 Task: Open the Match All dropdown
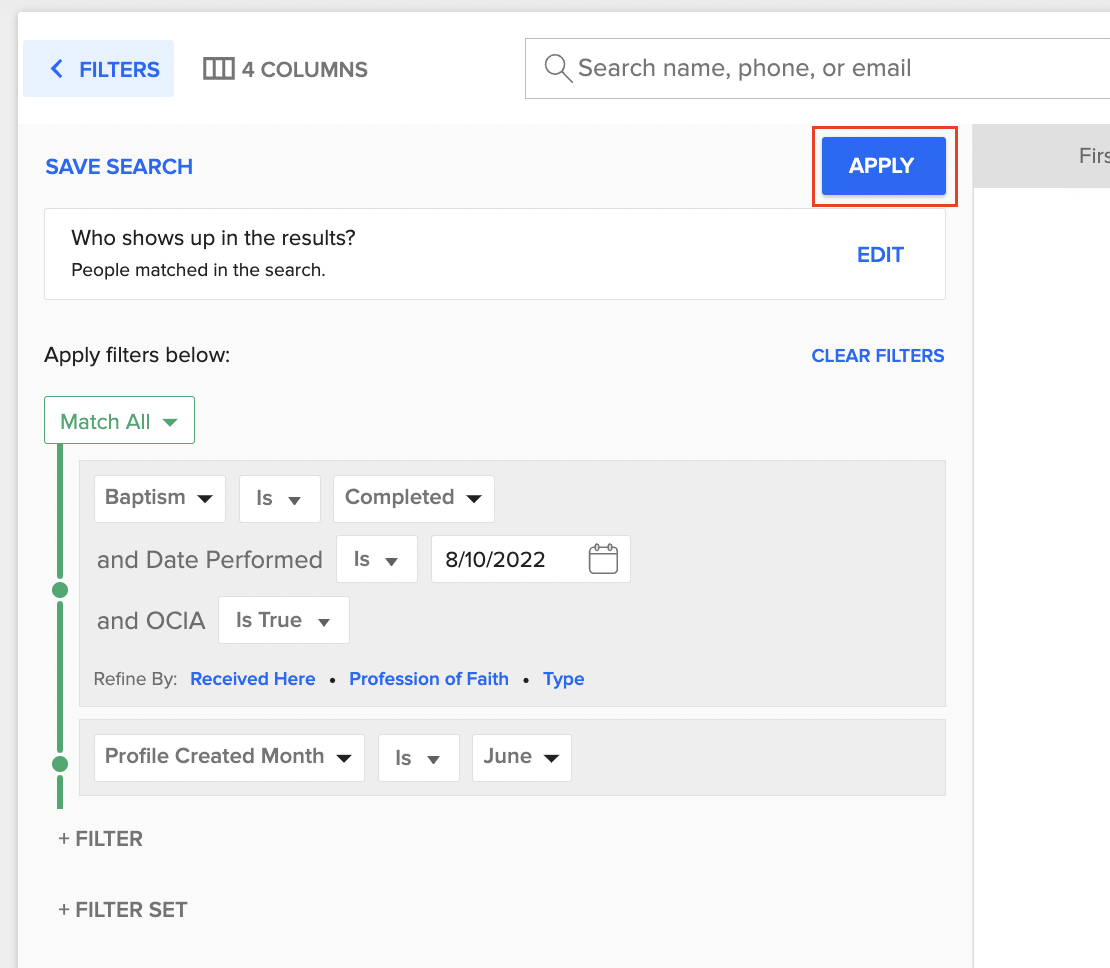(x=119, y=421)
